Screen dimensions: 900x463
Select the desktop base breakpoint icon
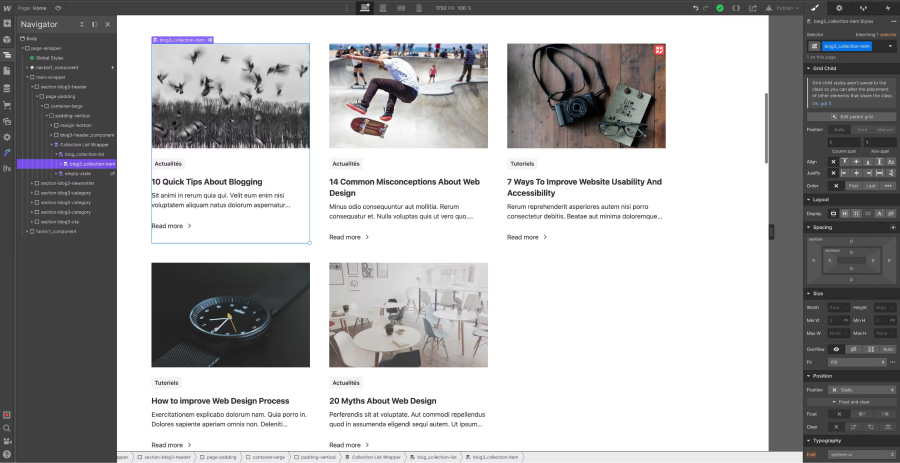pyautogui.click(x=365, y=8)
